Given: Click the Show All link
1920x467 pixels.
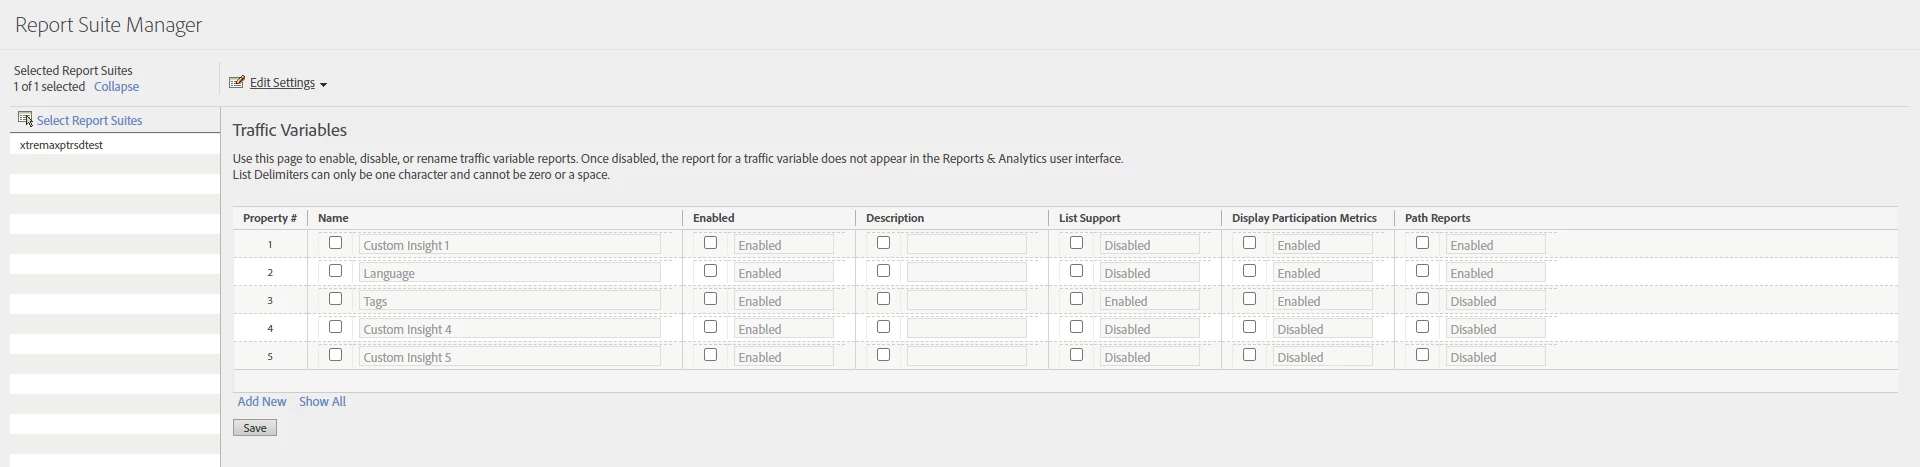Looking at the screenshot, I should point(322,402).
